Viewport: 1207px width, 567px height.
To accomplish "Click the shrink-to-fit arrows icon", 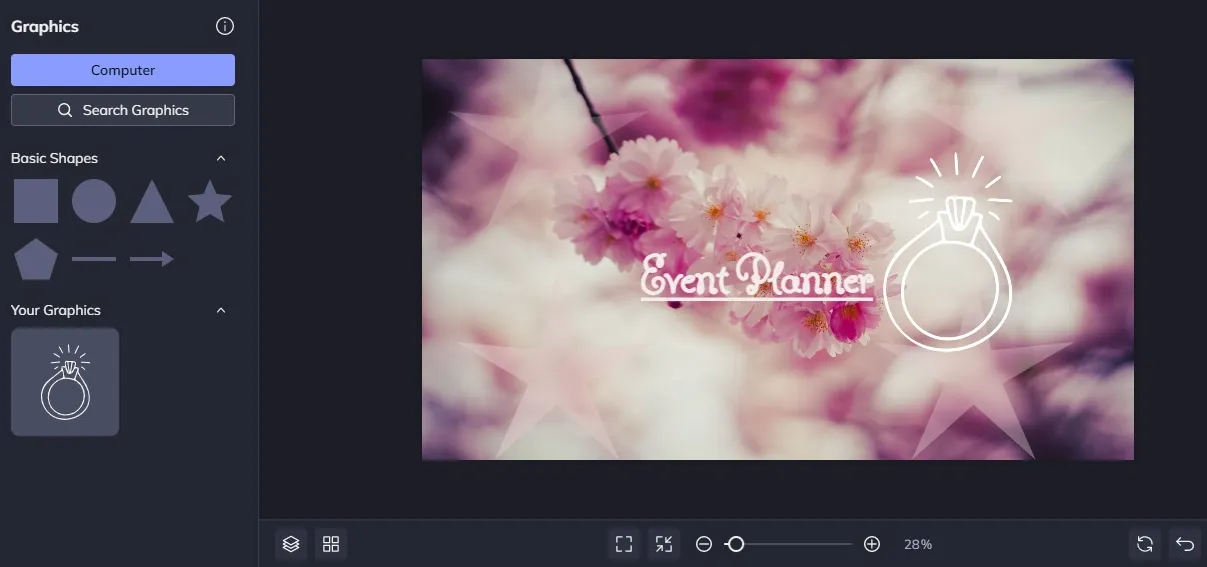I will point(664,544).
